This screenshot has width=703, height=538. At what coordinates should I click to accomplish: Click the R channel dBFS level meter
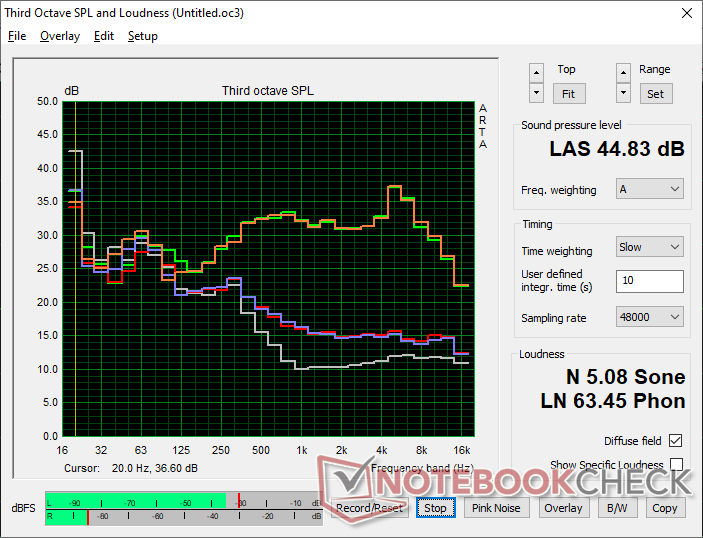[x=184, y=516]
